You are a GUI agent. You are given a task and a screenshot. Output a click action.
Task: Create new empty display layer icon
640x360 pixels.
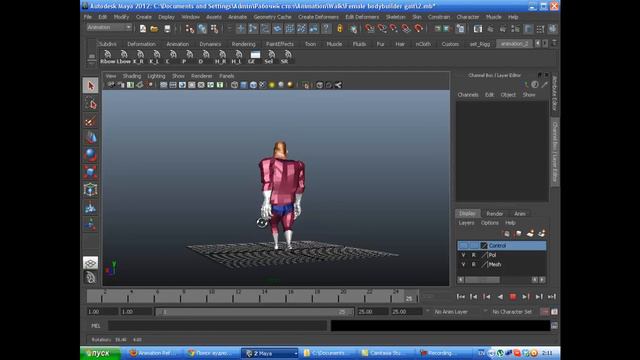530,233
